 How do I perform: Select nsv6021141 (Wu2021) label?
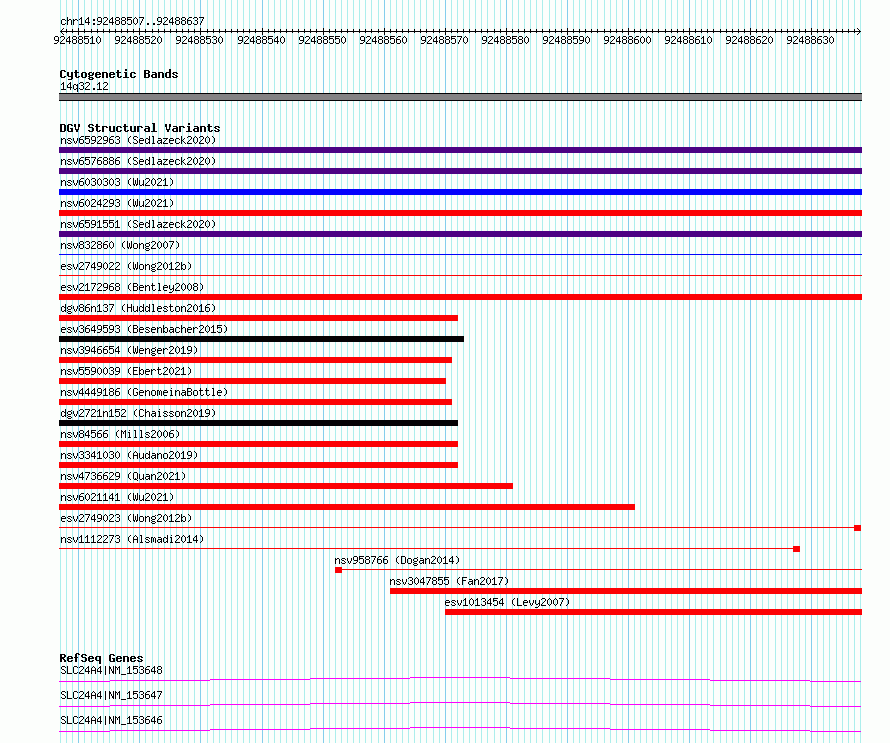(x=117, y=497)
